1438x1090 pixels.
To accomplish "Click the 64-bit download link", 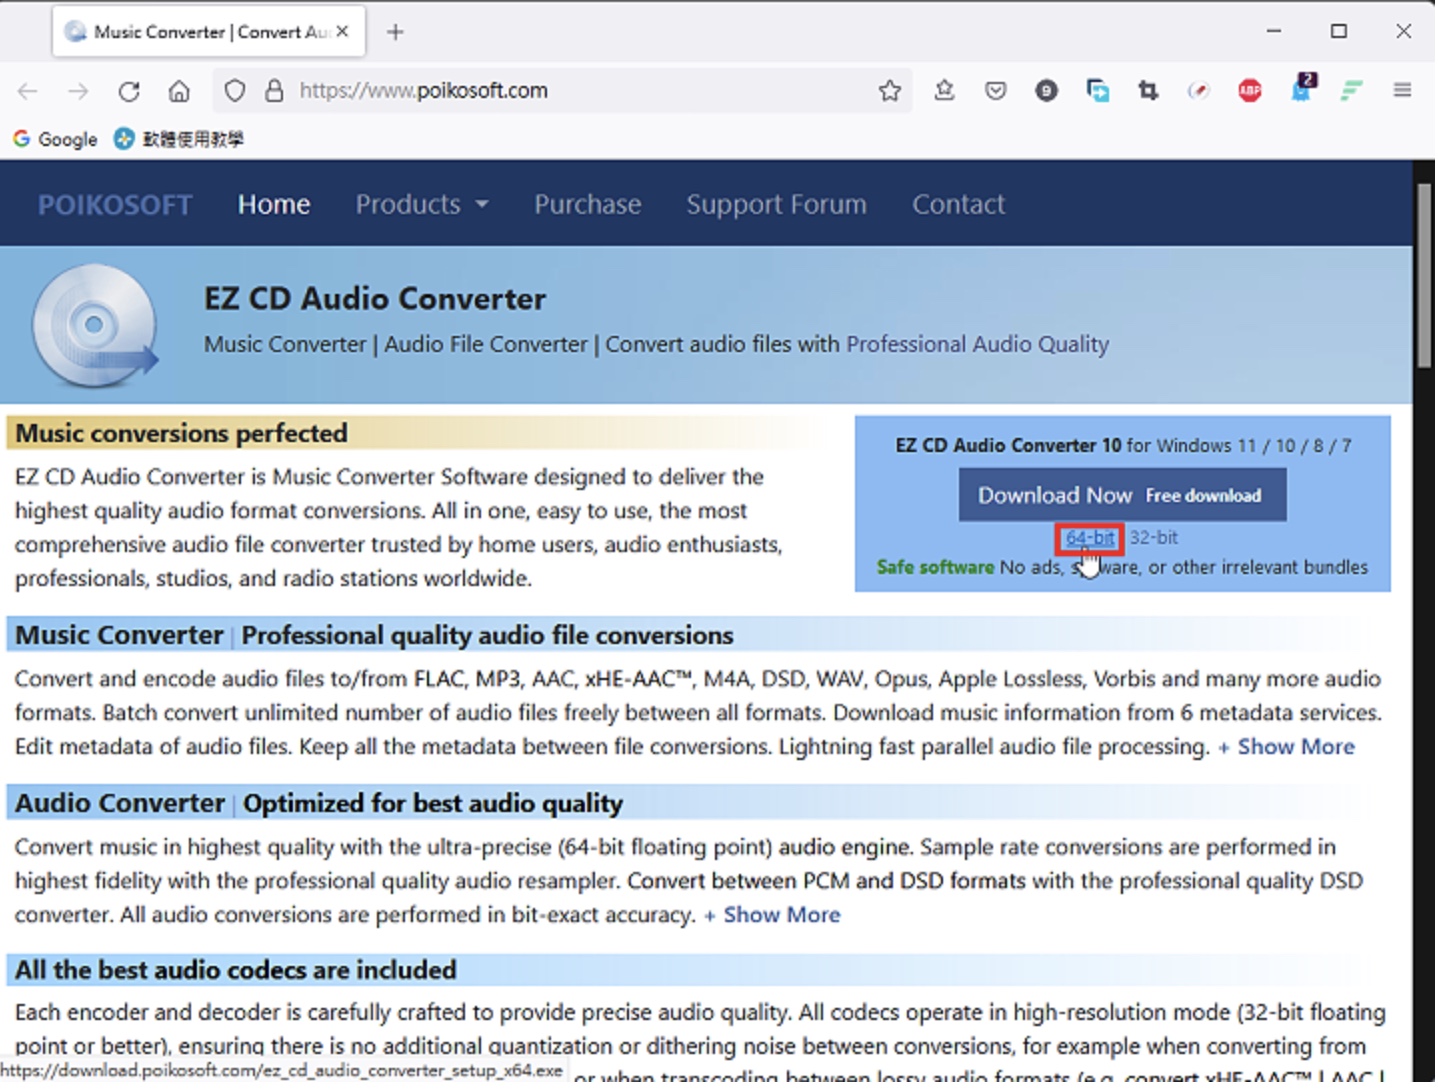I will 1090,538.
